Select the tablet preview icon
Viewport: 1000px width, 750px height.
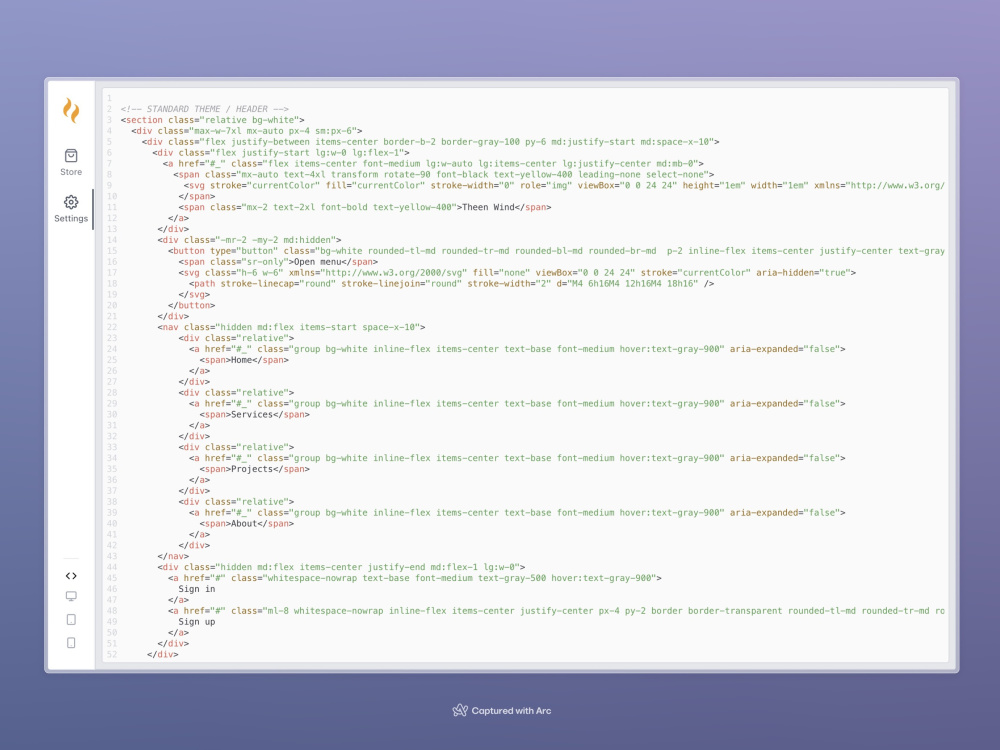coord(71,619)
